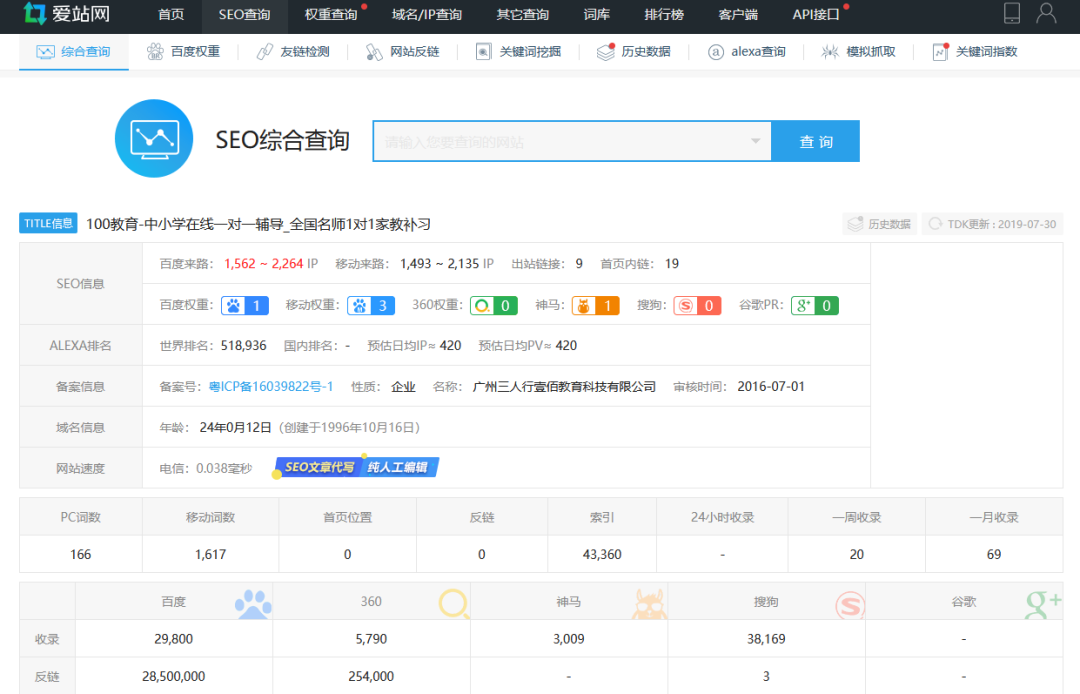Click the 神马 收录 value 3,009
1080x694 pixels.
coord(569,639)
